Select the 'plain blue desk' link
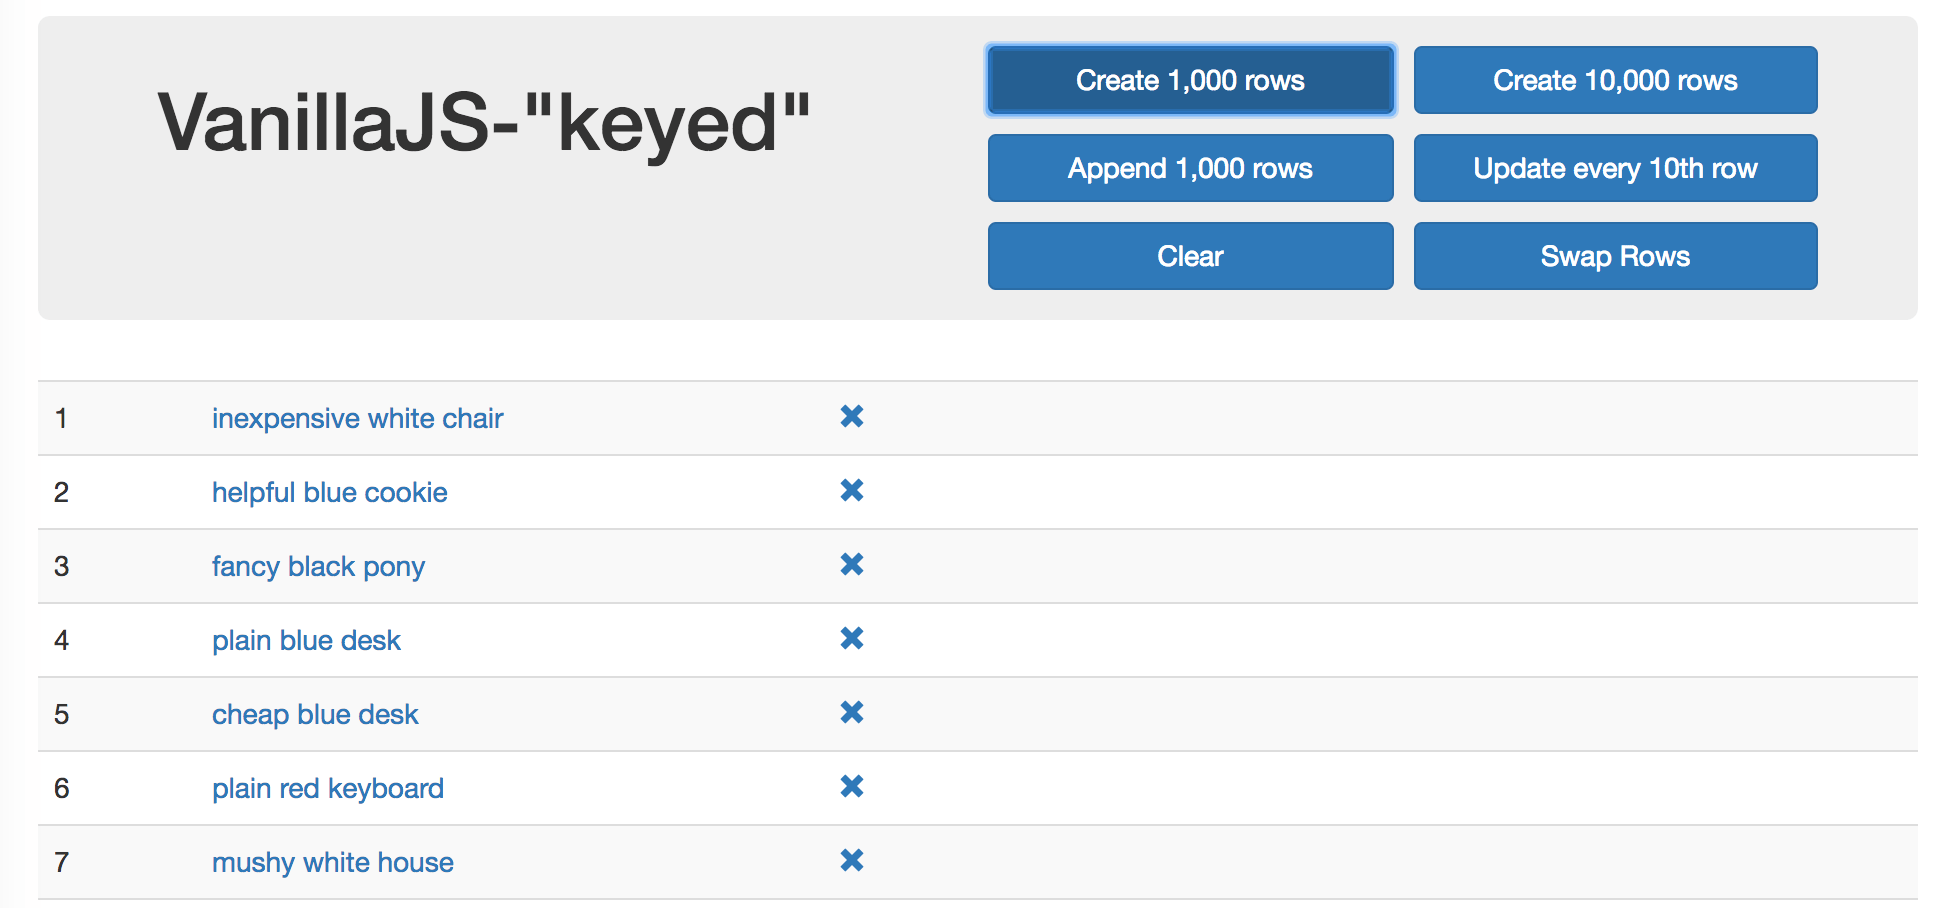The width and height of the screenshot is (1936, 908). [306, 640]
